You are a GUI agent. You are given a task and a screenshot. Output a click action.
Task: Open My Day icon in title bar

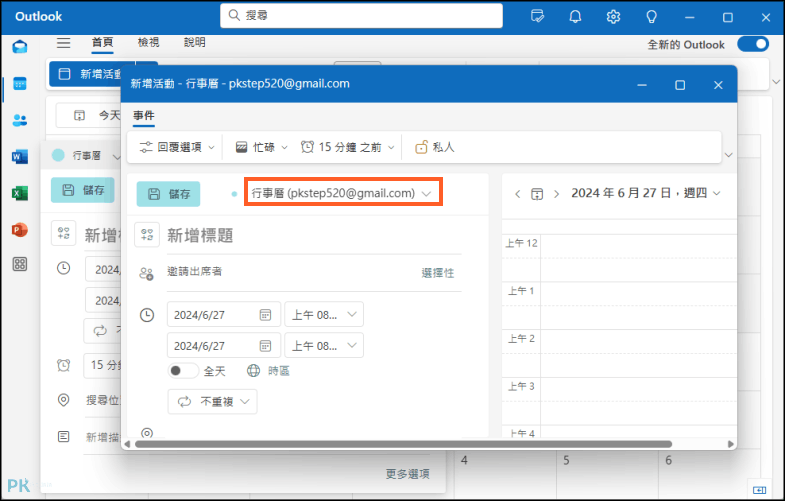(x=537, y=17)
